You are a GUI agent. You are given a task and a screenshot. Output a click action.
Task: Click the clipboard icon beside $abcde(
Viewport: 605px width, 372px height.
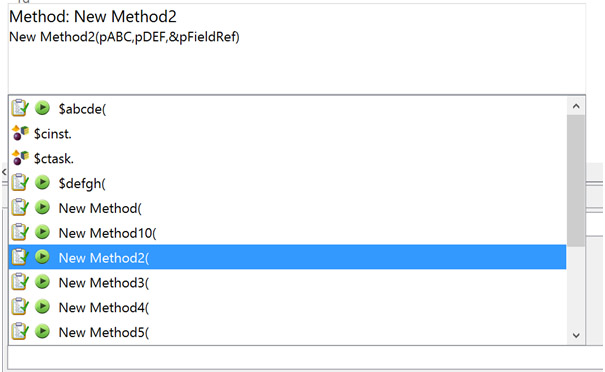(20, 108)
